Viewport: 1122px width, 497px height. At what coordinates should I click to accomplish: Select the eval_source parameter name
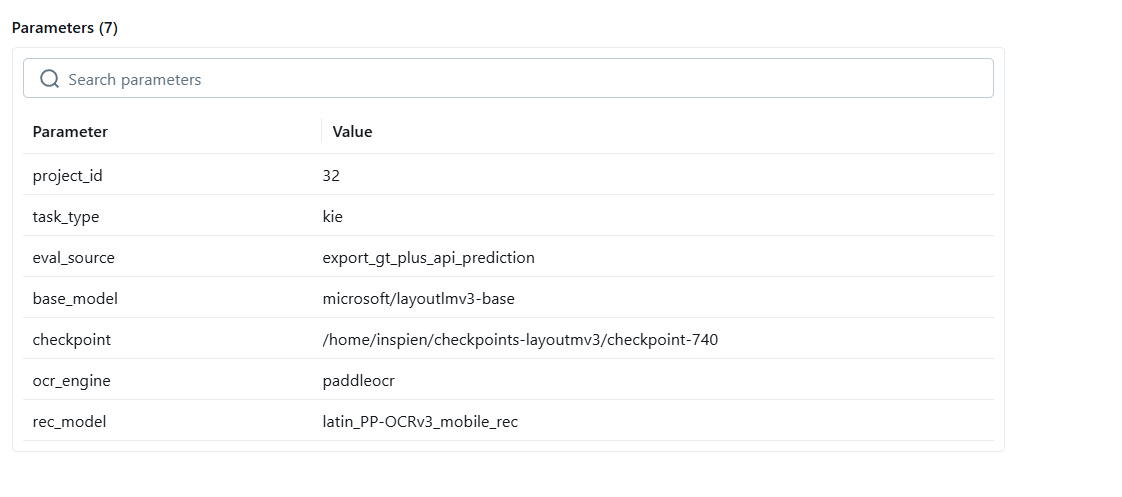point(74,258)
